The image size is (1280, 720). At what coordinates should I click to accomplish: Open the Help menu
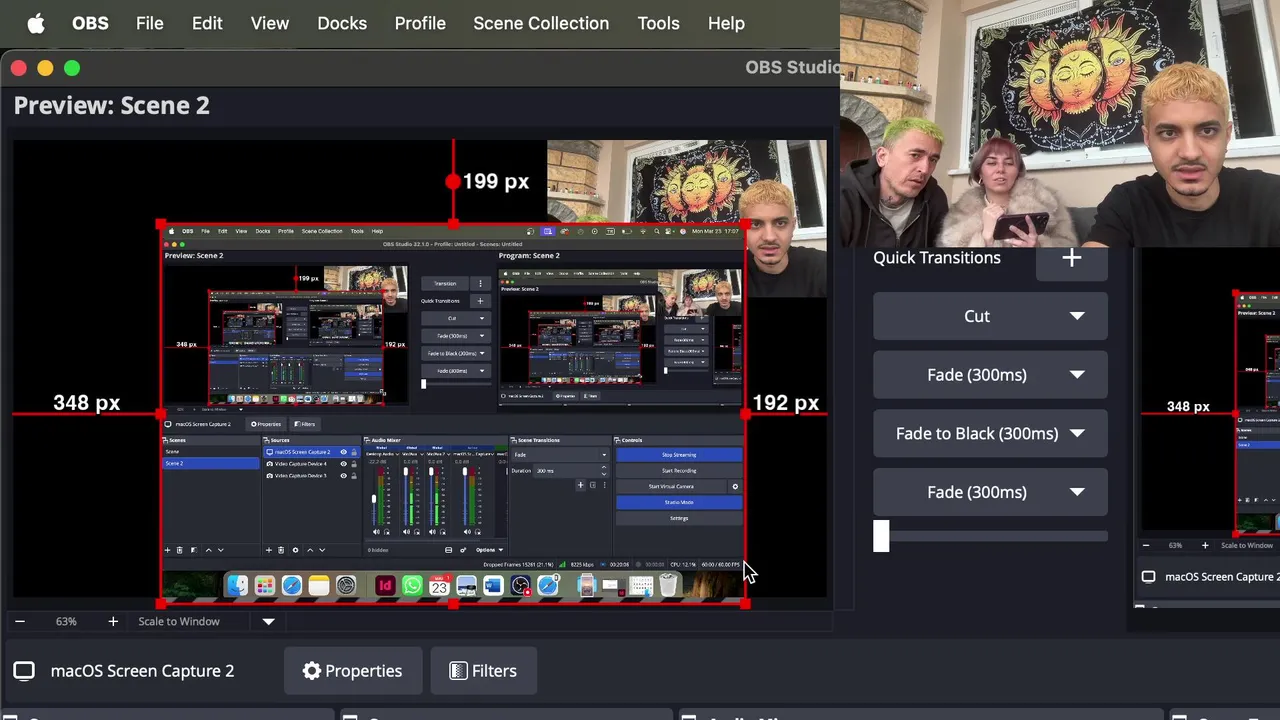[726, 23]
